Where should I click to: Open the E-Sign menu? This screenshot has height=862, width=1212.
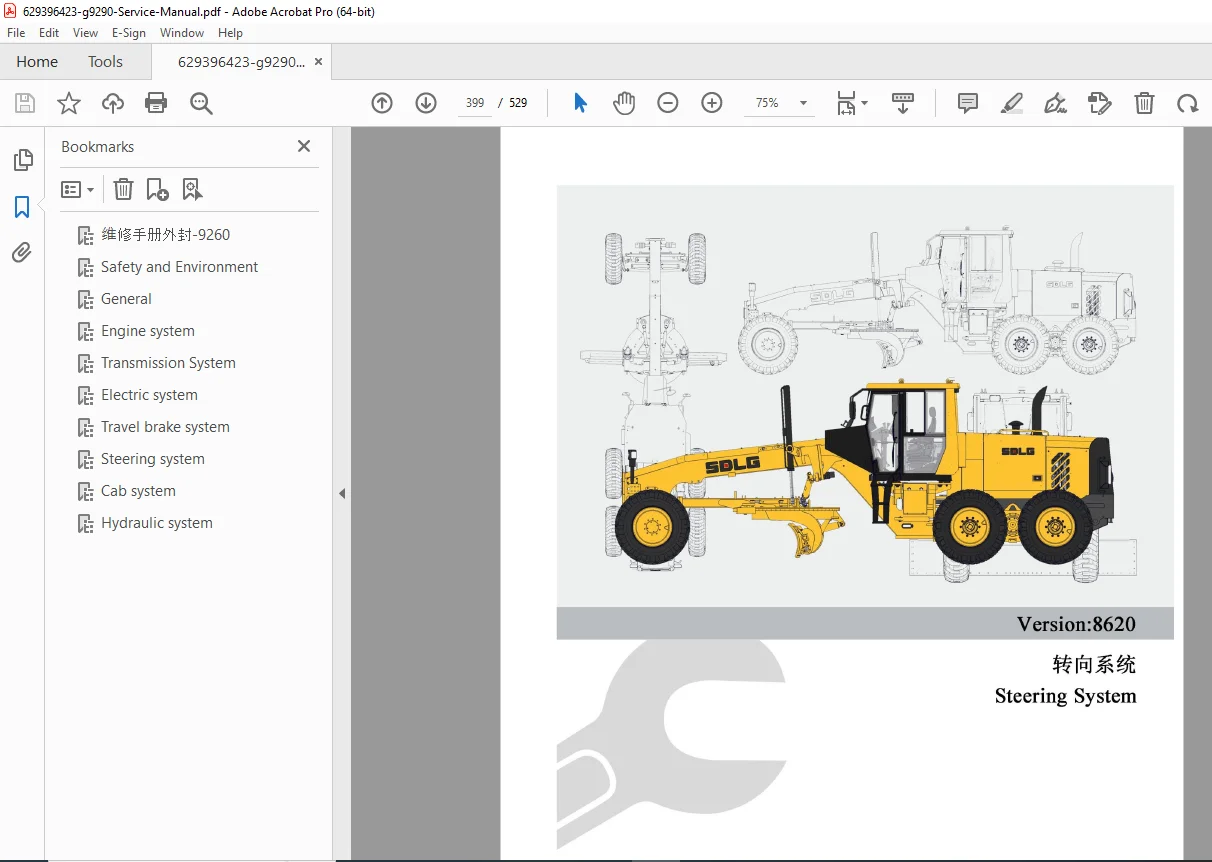pos(129,33)
